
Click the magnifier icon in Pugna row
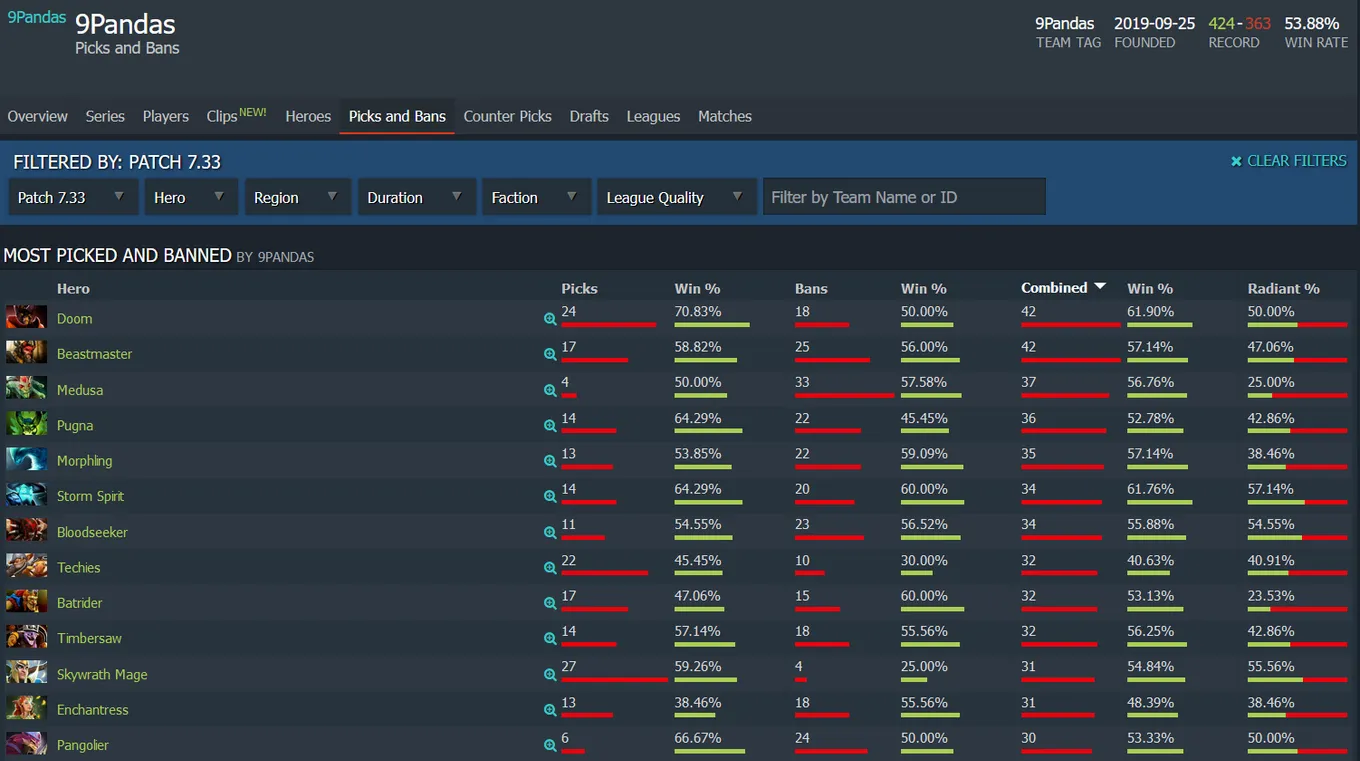(x=550, y=425)
